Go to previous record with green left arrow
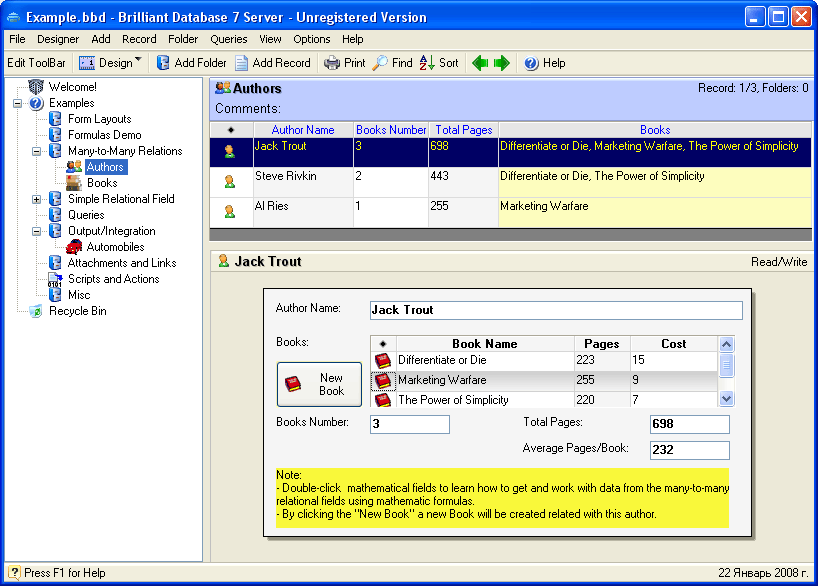This screenshot has height=586, width=818. (480, 63)
